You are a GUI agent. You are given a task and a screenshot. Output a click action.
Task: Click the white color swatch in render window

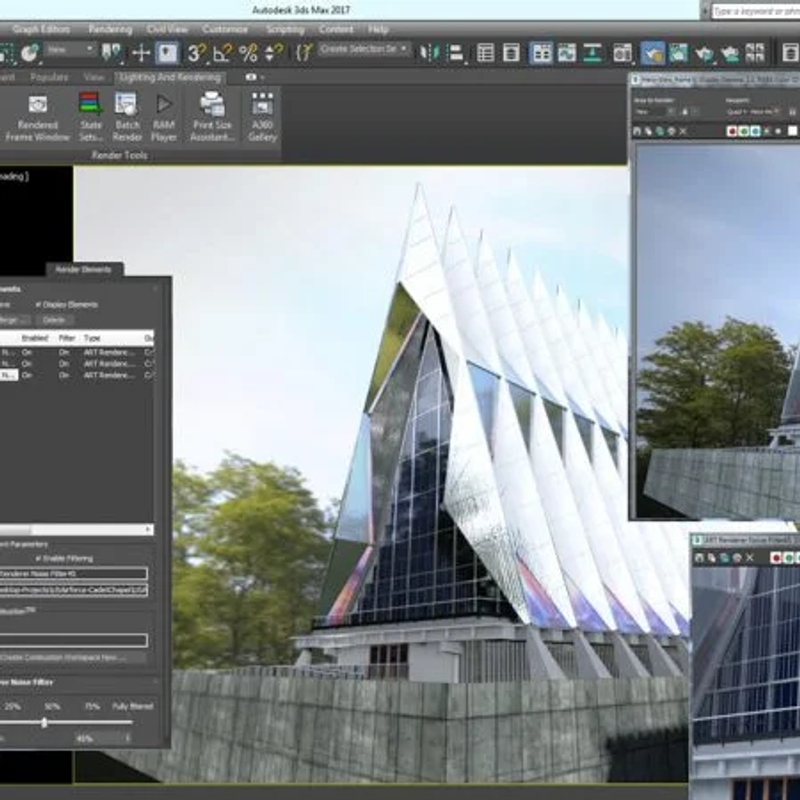coord(792,131)
